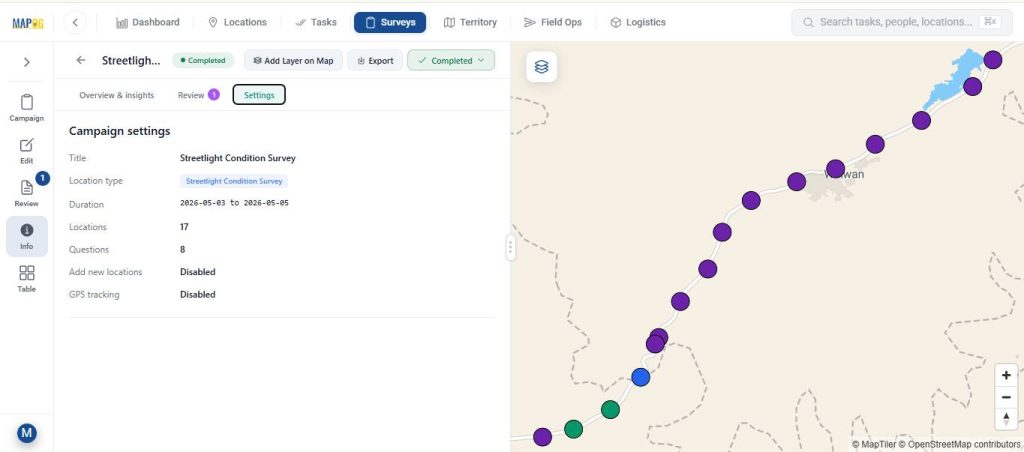Switch to the Review tab
Image resolution: width=1024 pixels, height=452 pixels.
(198, 95)
